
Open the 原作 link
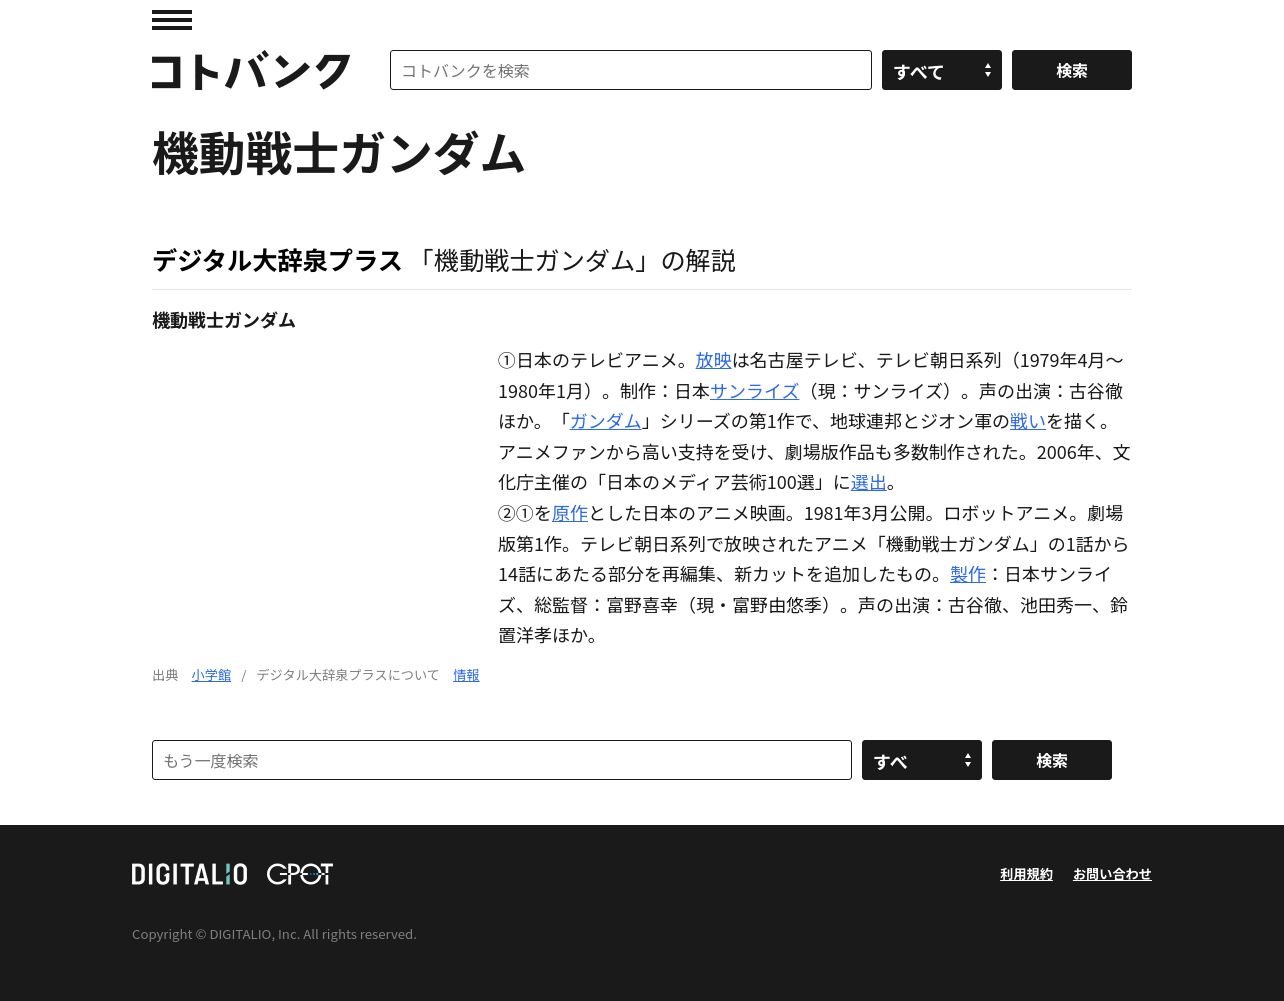(x=570, y=513)
